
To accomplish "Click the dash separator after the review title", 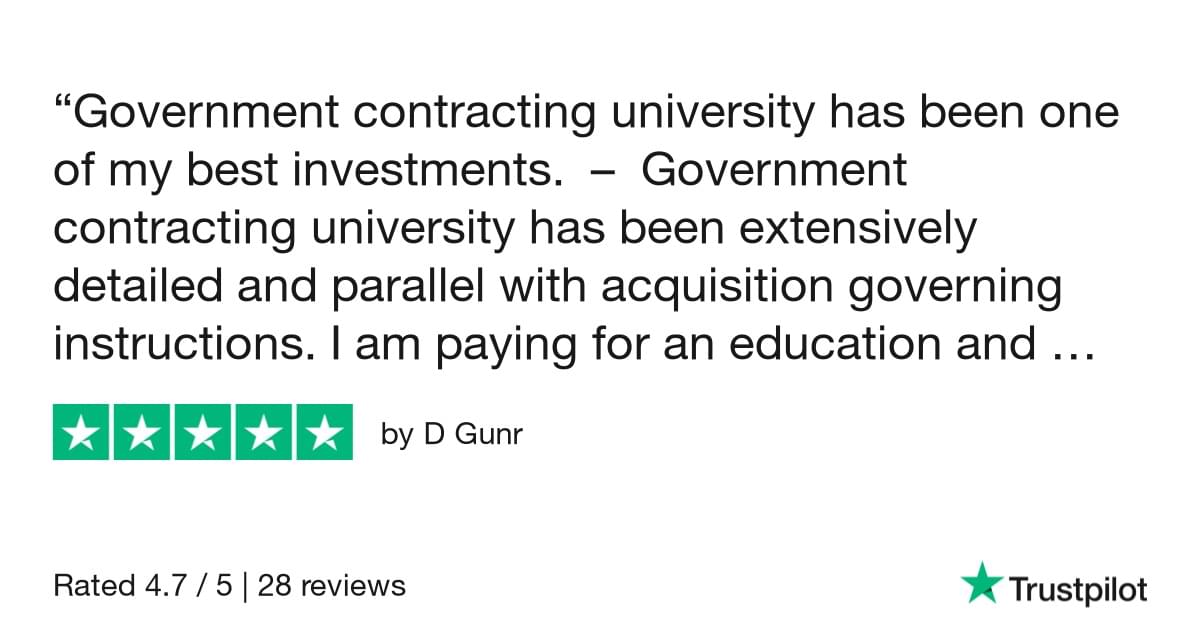I will pyautogui.click(x=596, y=174).
